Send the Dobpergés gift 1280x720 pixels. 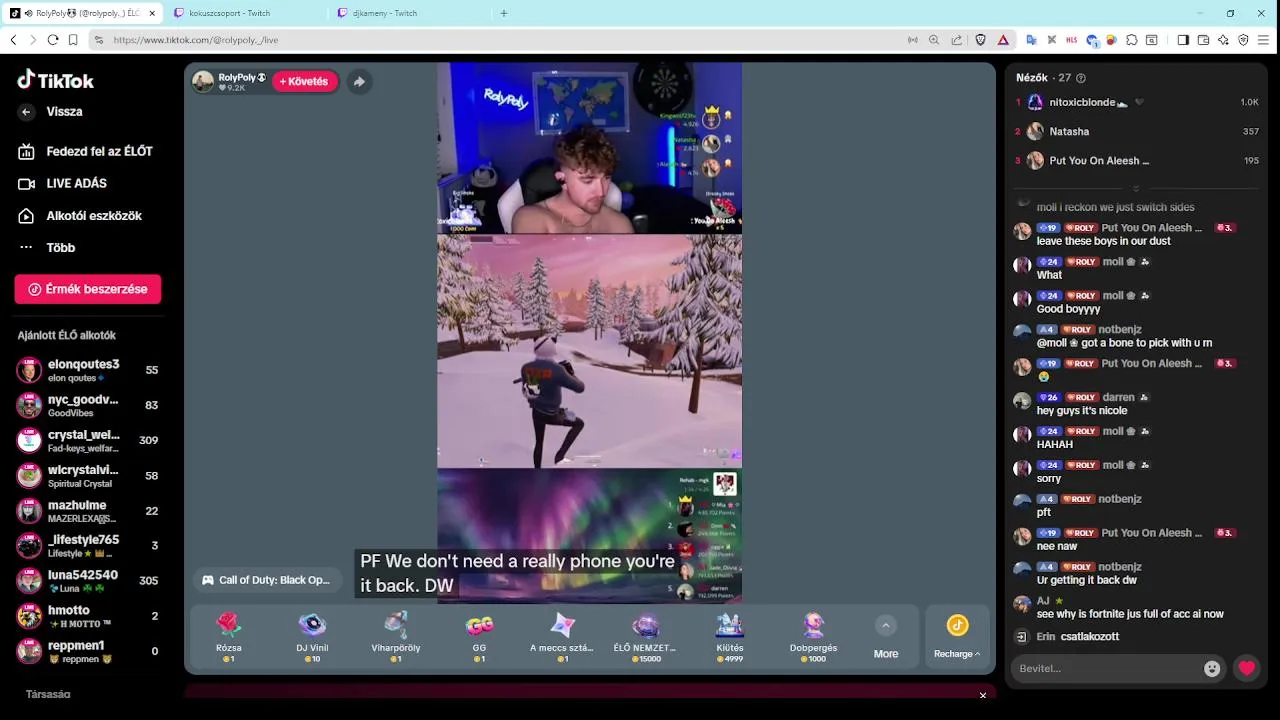point(813,637)
